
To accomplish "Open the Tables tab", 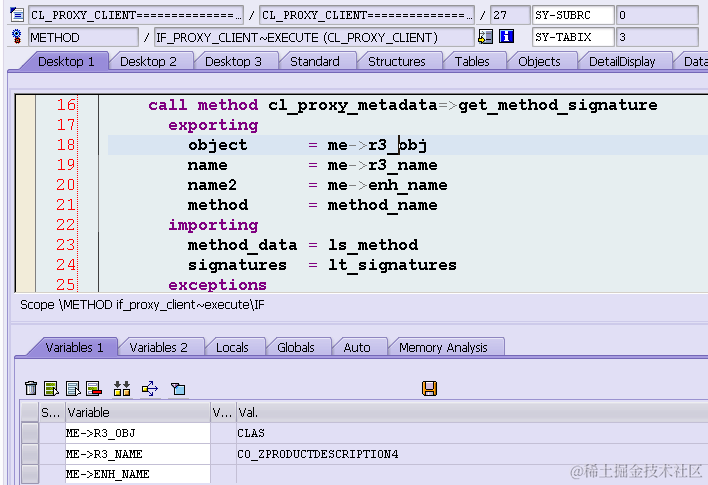I will point(472,61).
